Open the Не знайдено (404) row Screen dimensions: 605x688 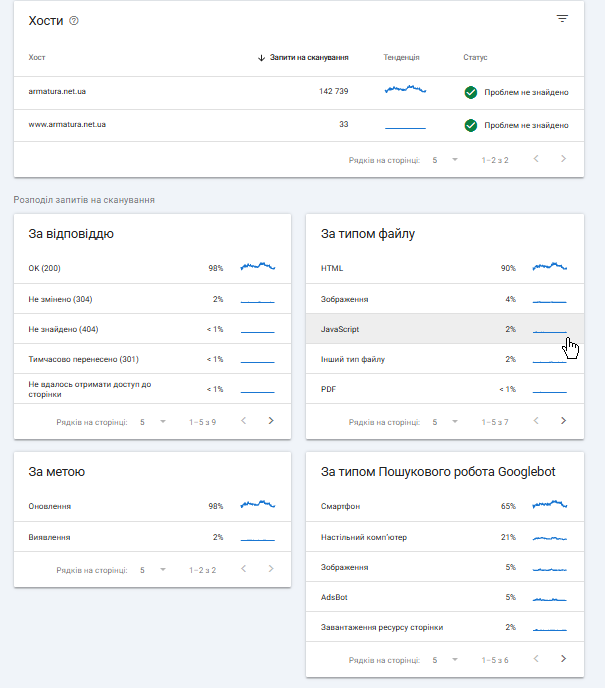152,329
